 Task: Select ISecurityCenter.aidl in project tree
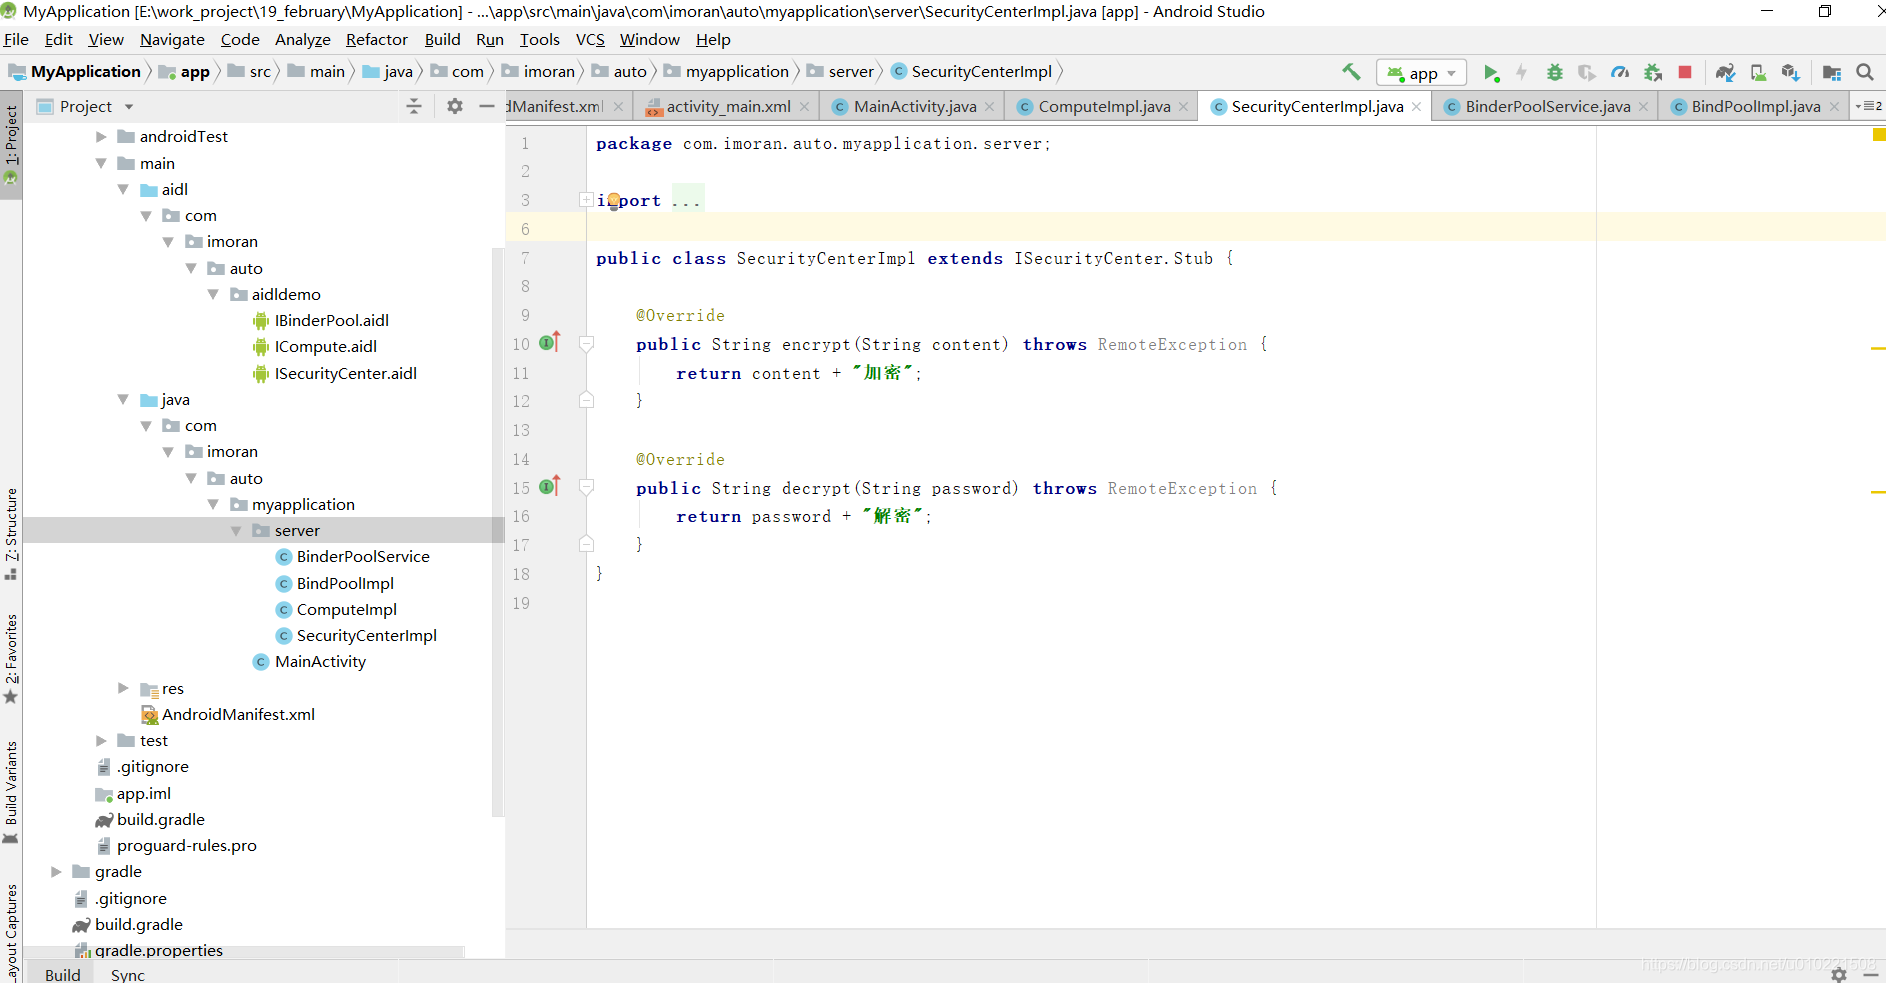[345, 373]
